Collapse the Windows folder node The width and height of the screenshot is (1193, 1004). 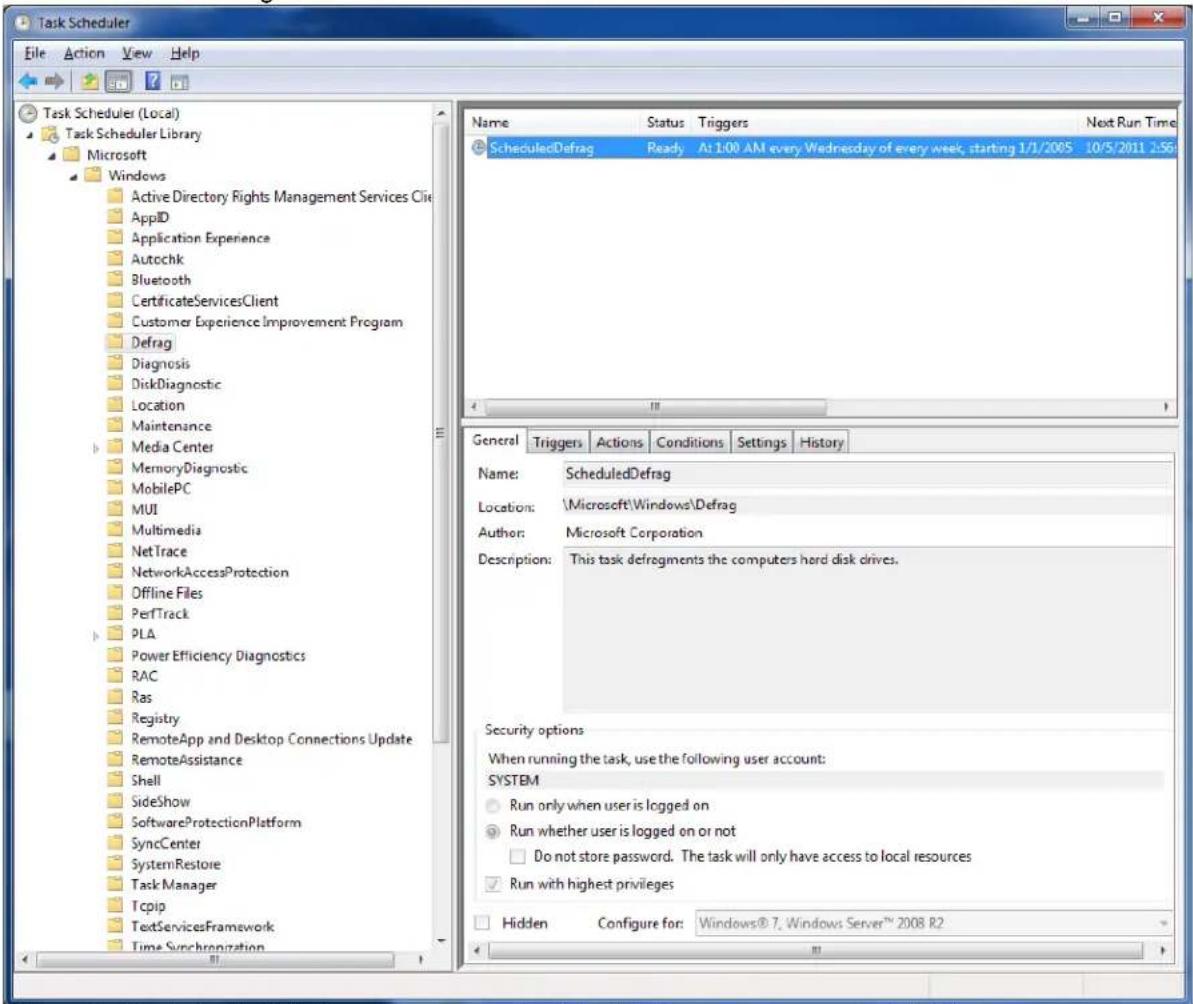74,177
